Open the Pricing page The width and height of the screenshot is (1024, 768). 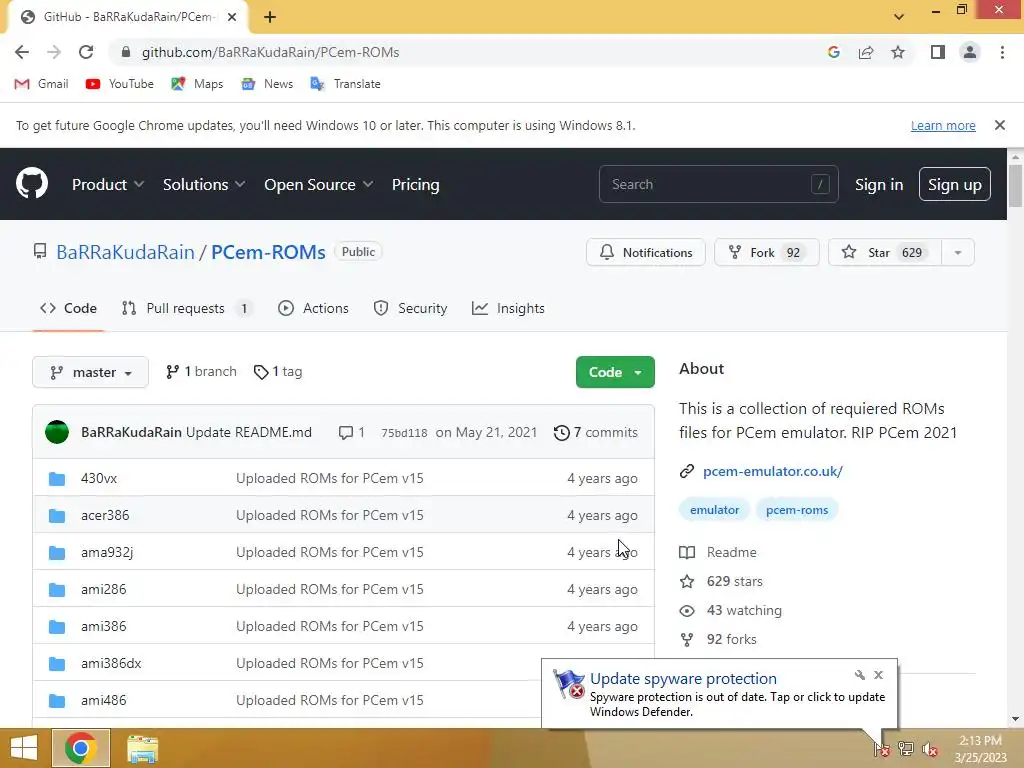point(415,185)
